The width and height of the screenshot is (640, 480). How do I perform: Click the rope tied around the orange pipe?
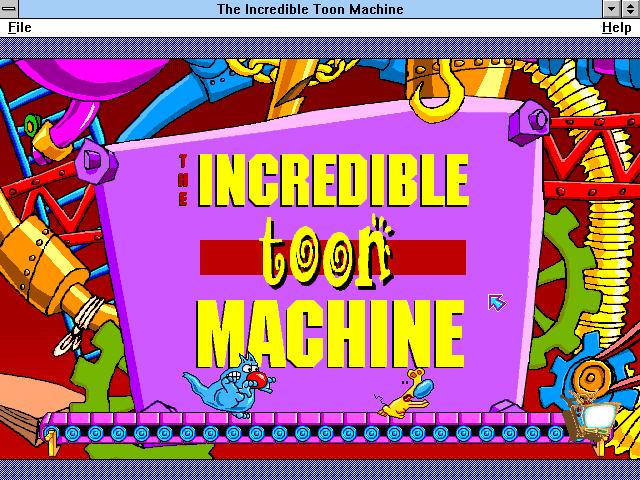coord(80,324)
